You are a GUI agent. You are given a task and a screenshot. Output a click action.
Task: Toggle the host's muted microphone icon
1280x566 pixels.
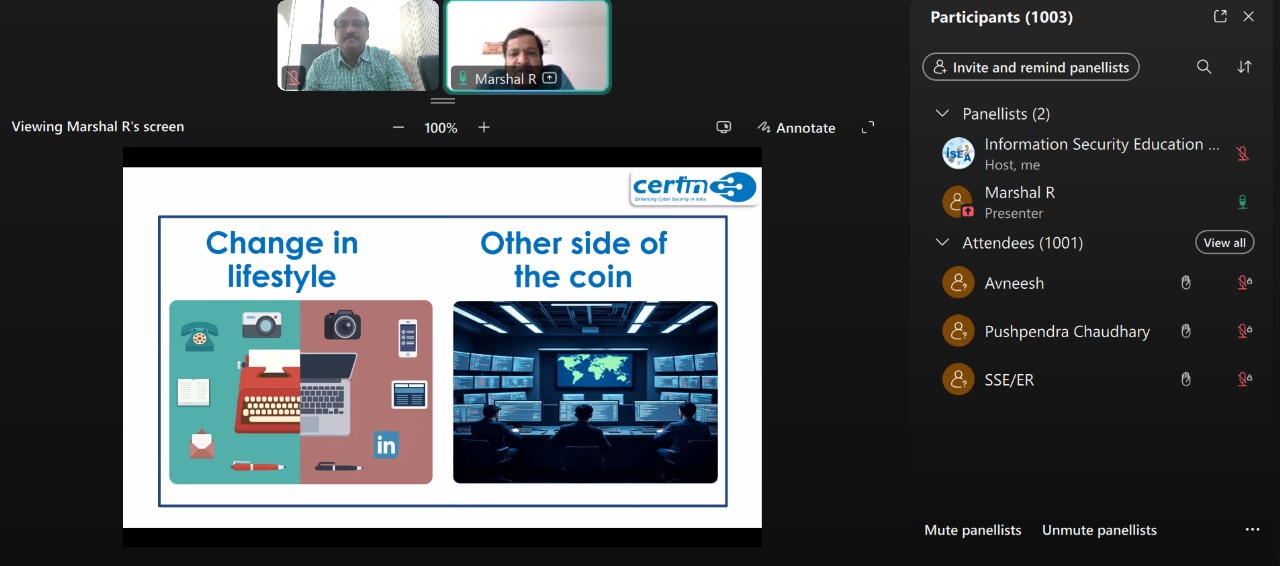[1242, 154]
